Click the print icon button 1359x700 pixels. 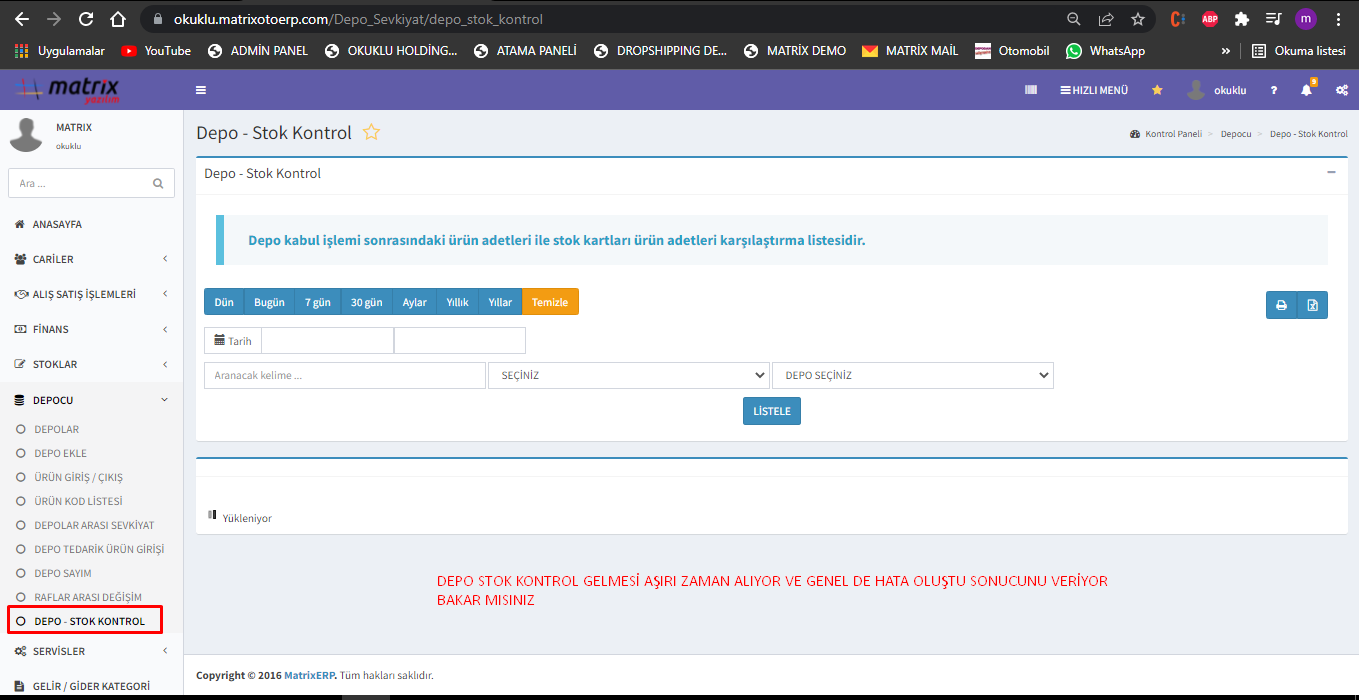tap(1281, 305)
